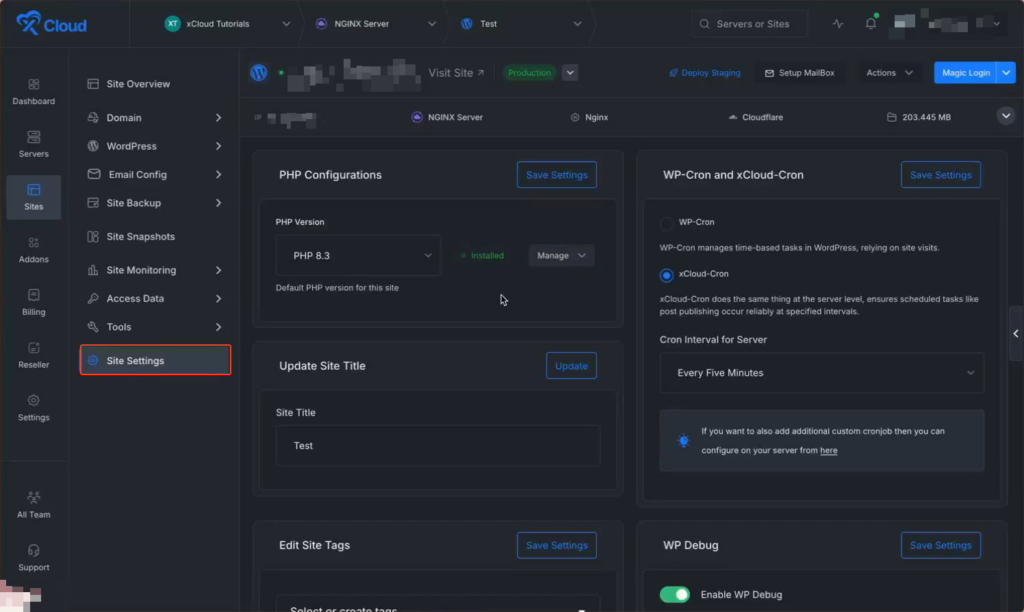
Task: Open the WordPress menu item
Action: [x=155, y=146]
